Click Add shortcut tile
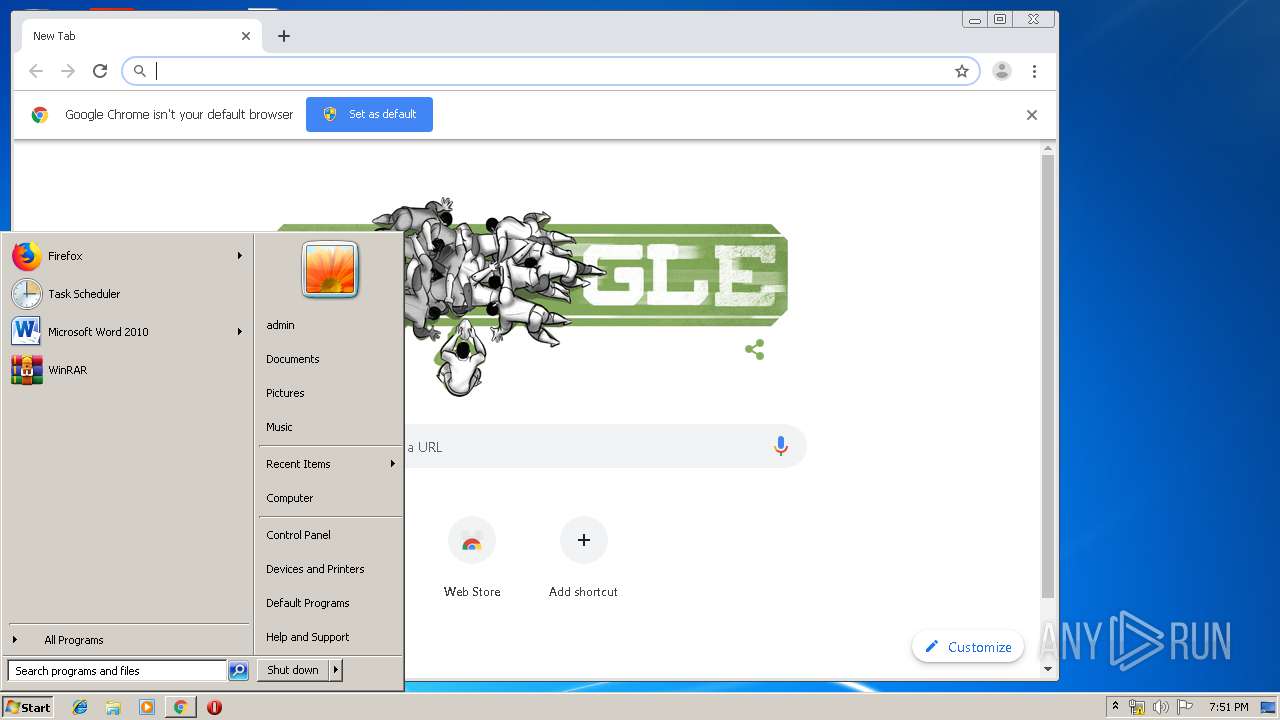Viewport: 1280px width, 720px height. pyautogui.click(x=584, y=558)
